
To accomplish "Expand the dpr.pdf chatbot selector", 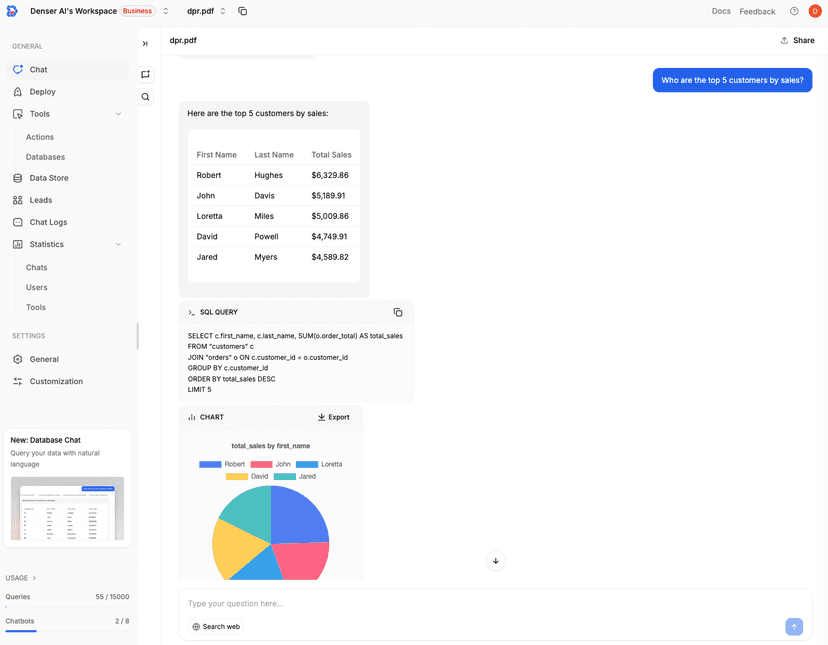I will point(222,11).
